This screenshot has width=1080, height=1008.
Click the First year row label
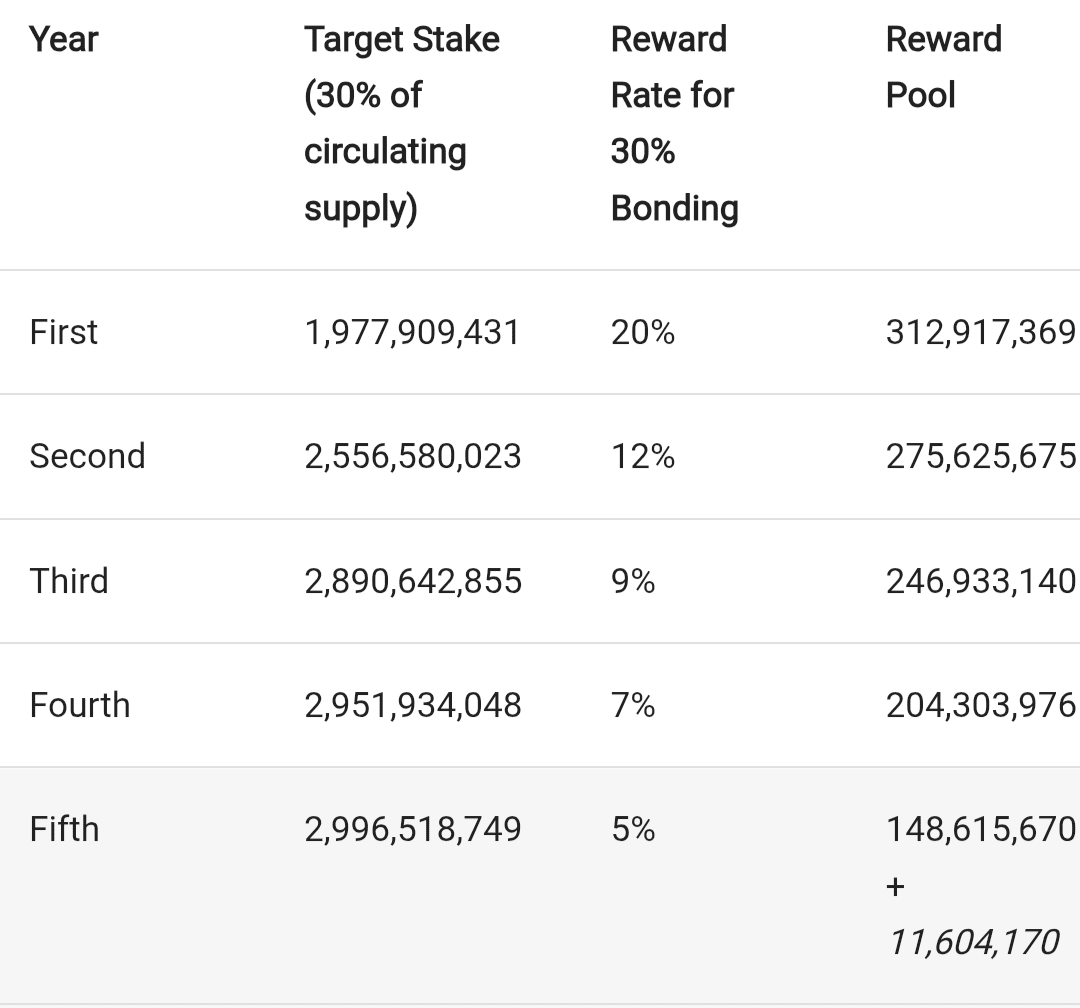pyautogui.click(x=64, y=331)
